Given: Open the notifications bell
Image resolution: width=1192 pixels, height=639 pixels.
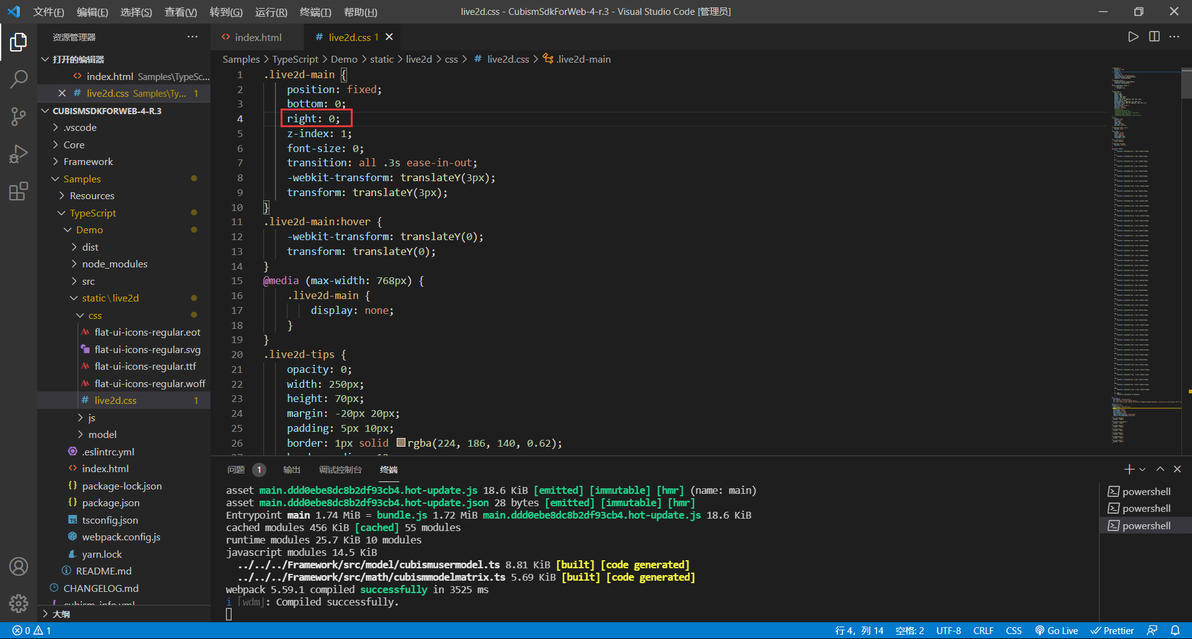Looking at the screenshot, I should (1175, 631).
